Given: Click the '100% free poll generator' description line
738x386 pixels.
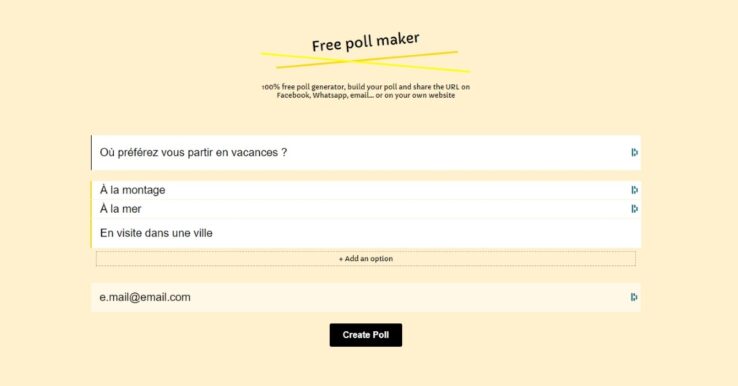Looking at the screenshot, I should point(366,87).
